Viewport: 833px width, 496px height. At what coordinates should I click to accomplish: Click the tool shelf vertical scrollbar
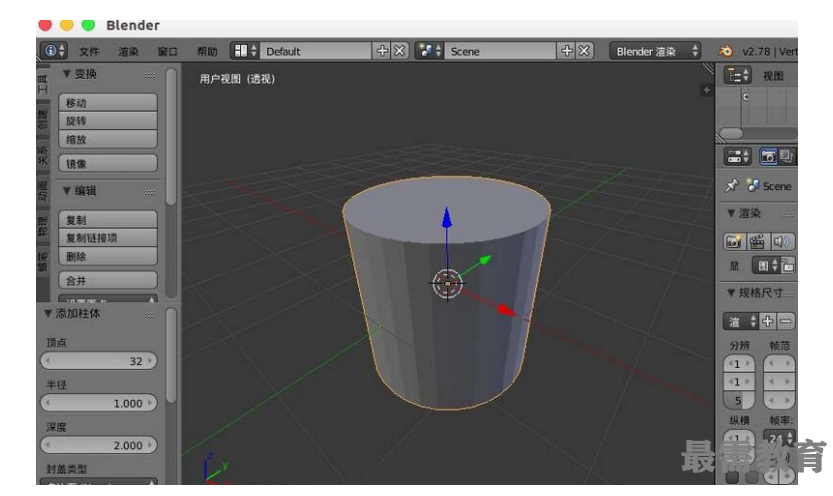point(171,136)
